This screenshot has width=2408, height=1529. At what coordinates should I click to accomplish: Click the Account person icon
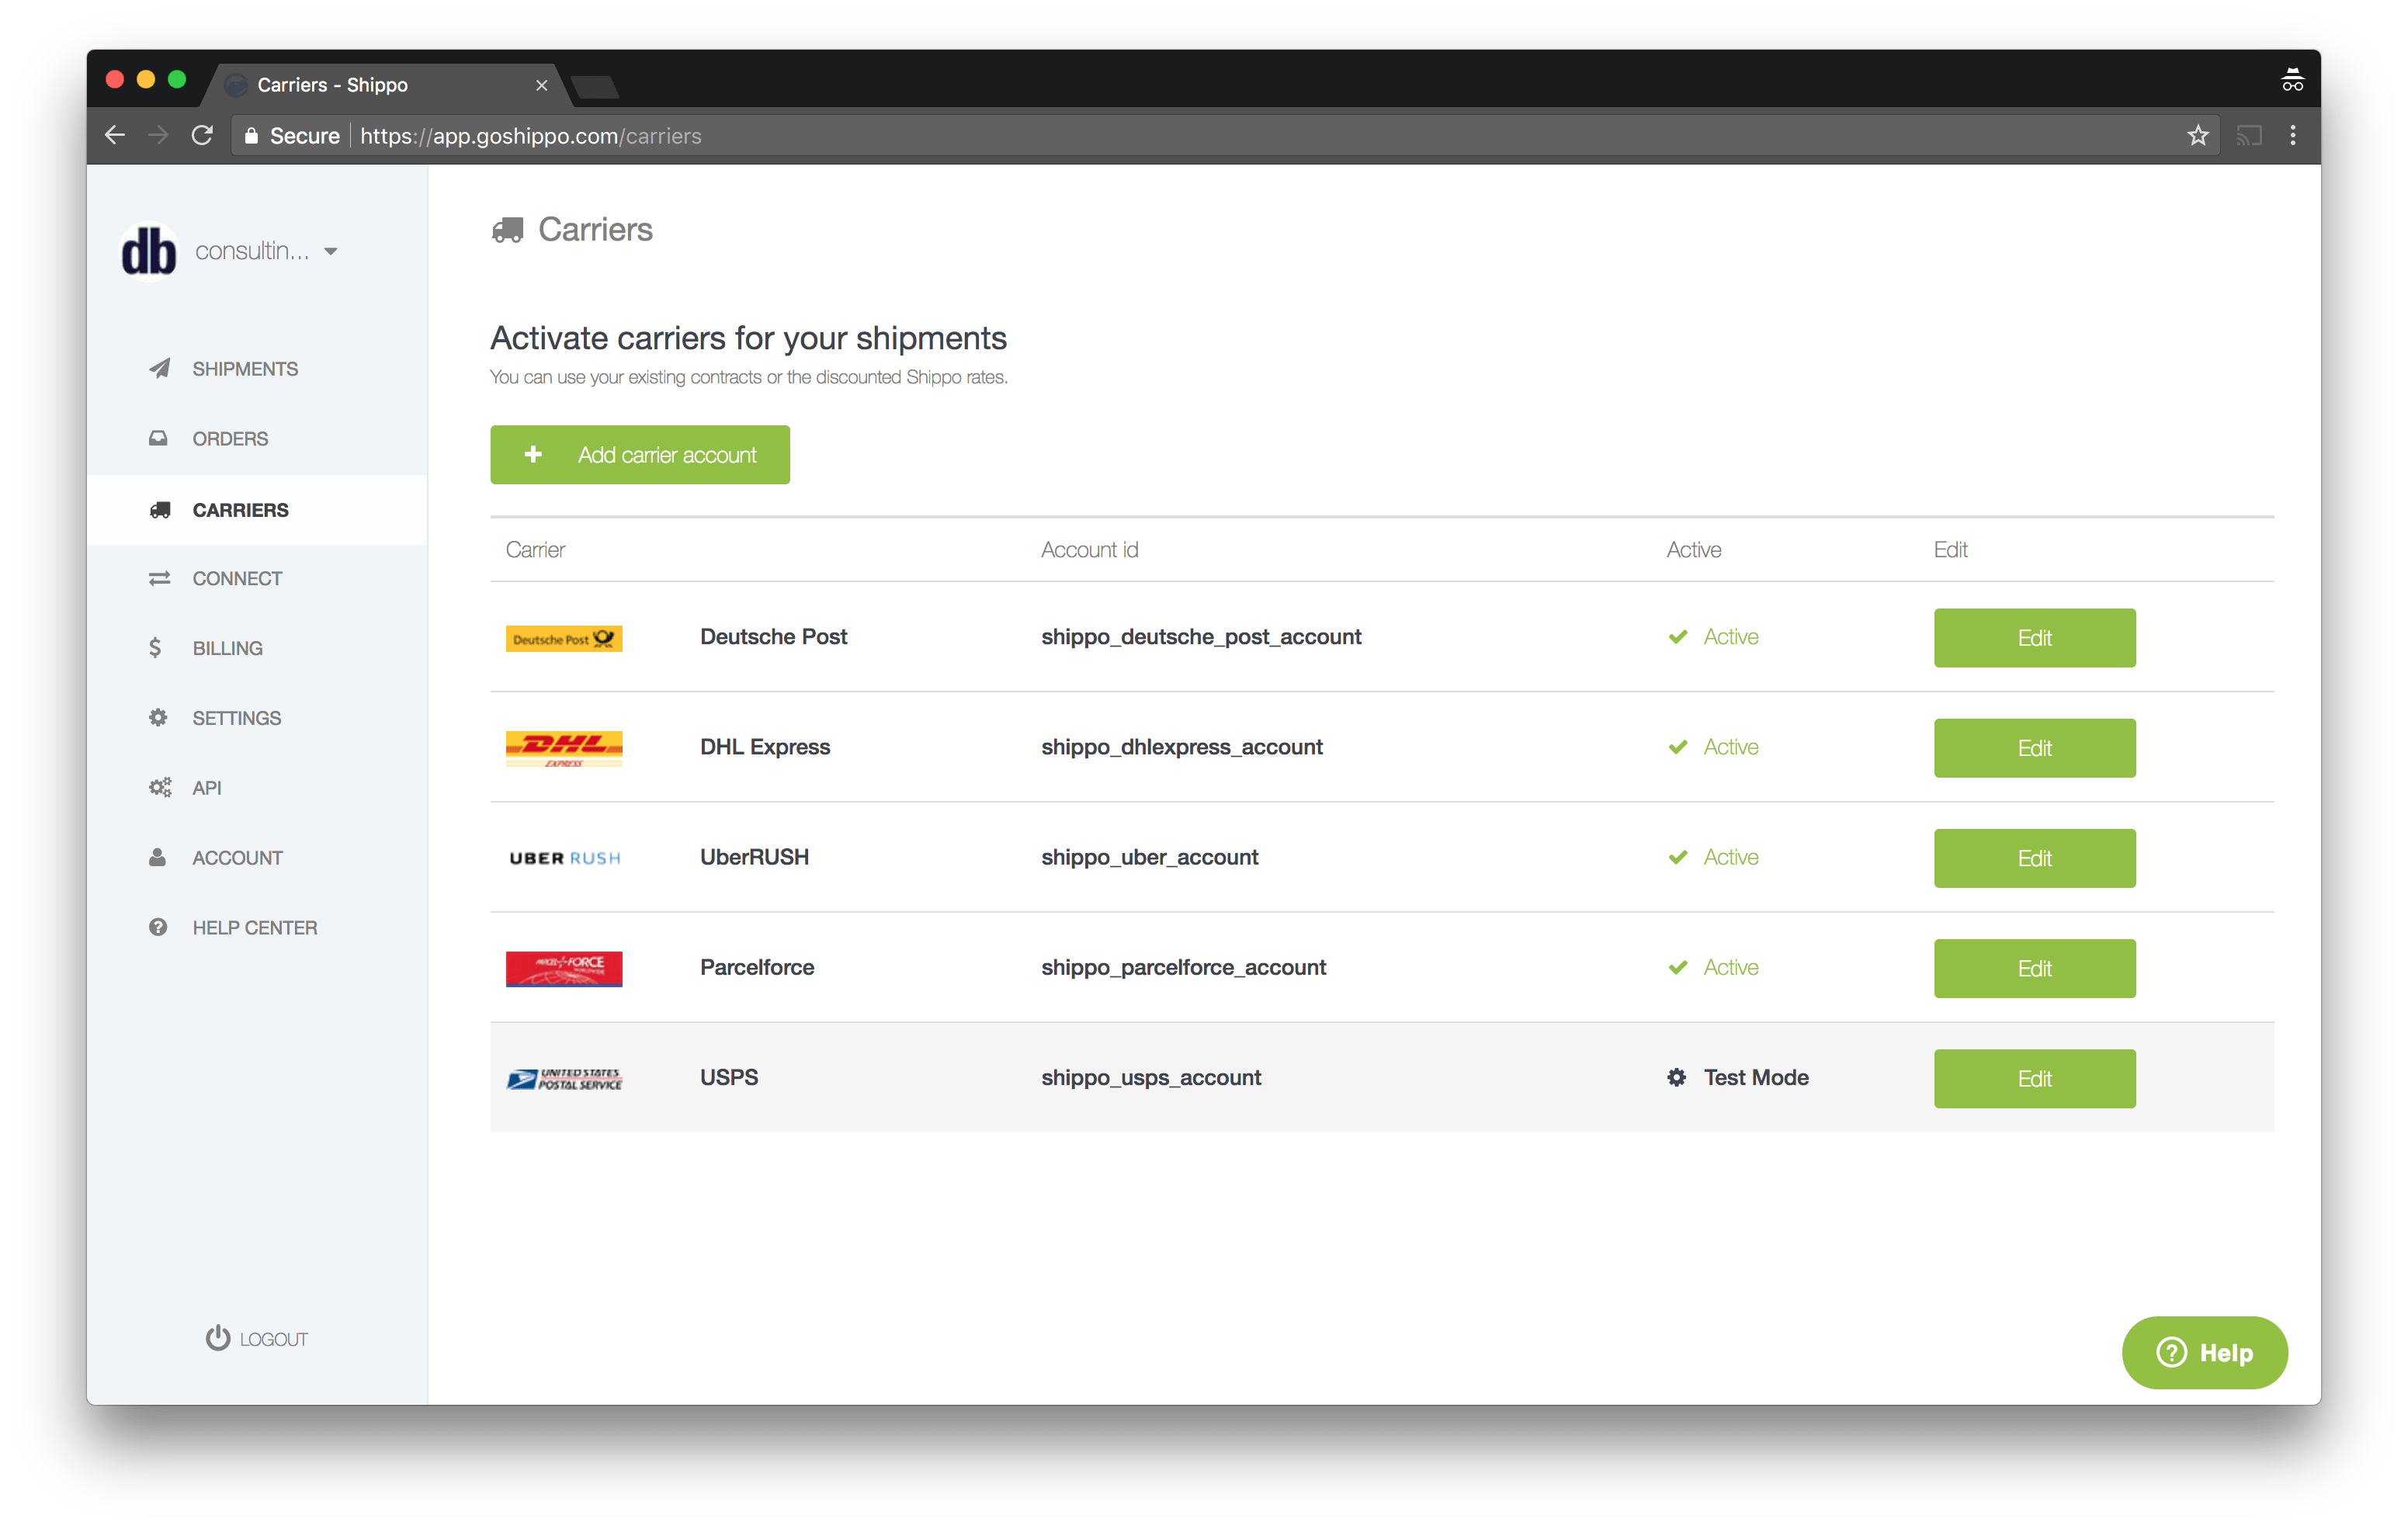[x=157, y=858]
